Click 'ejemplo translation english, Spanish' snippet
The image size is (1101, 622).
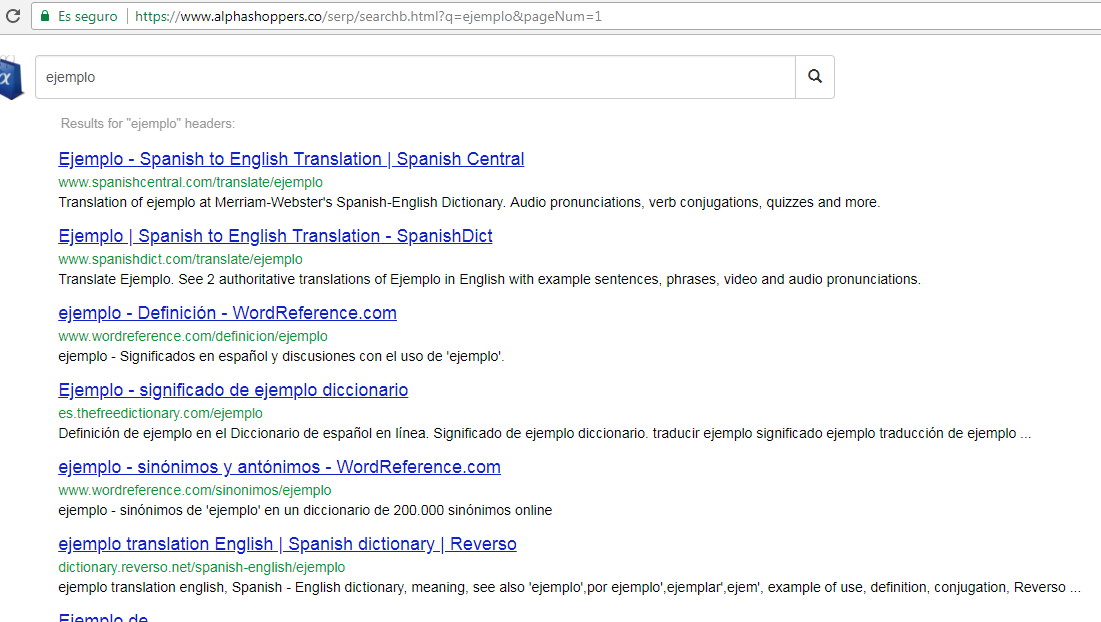pyautogui.click(x=569, y=588)
